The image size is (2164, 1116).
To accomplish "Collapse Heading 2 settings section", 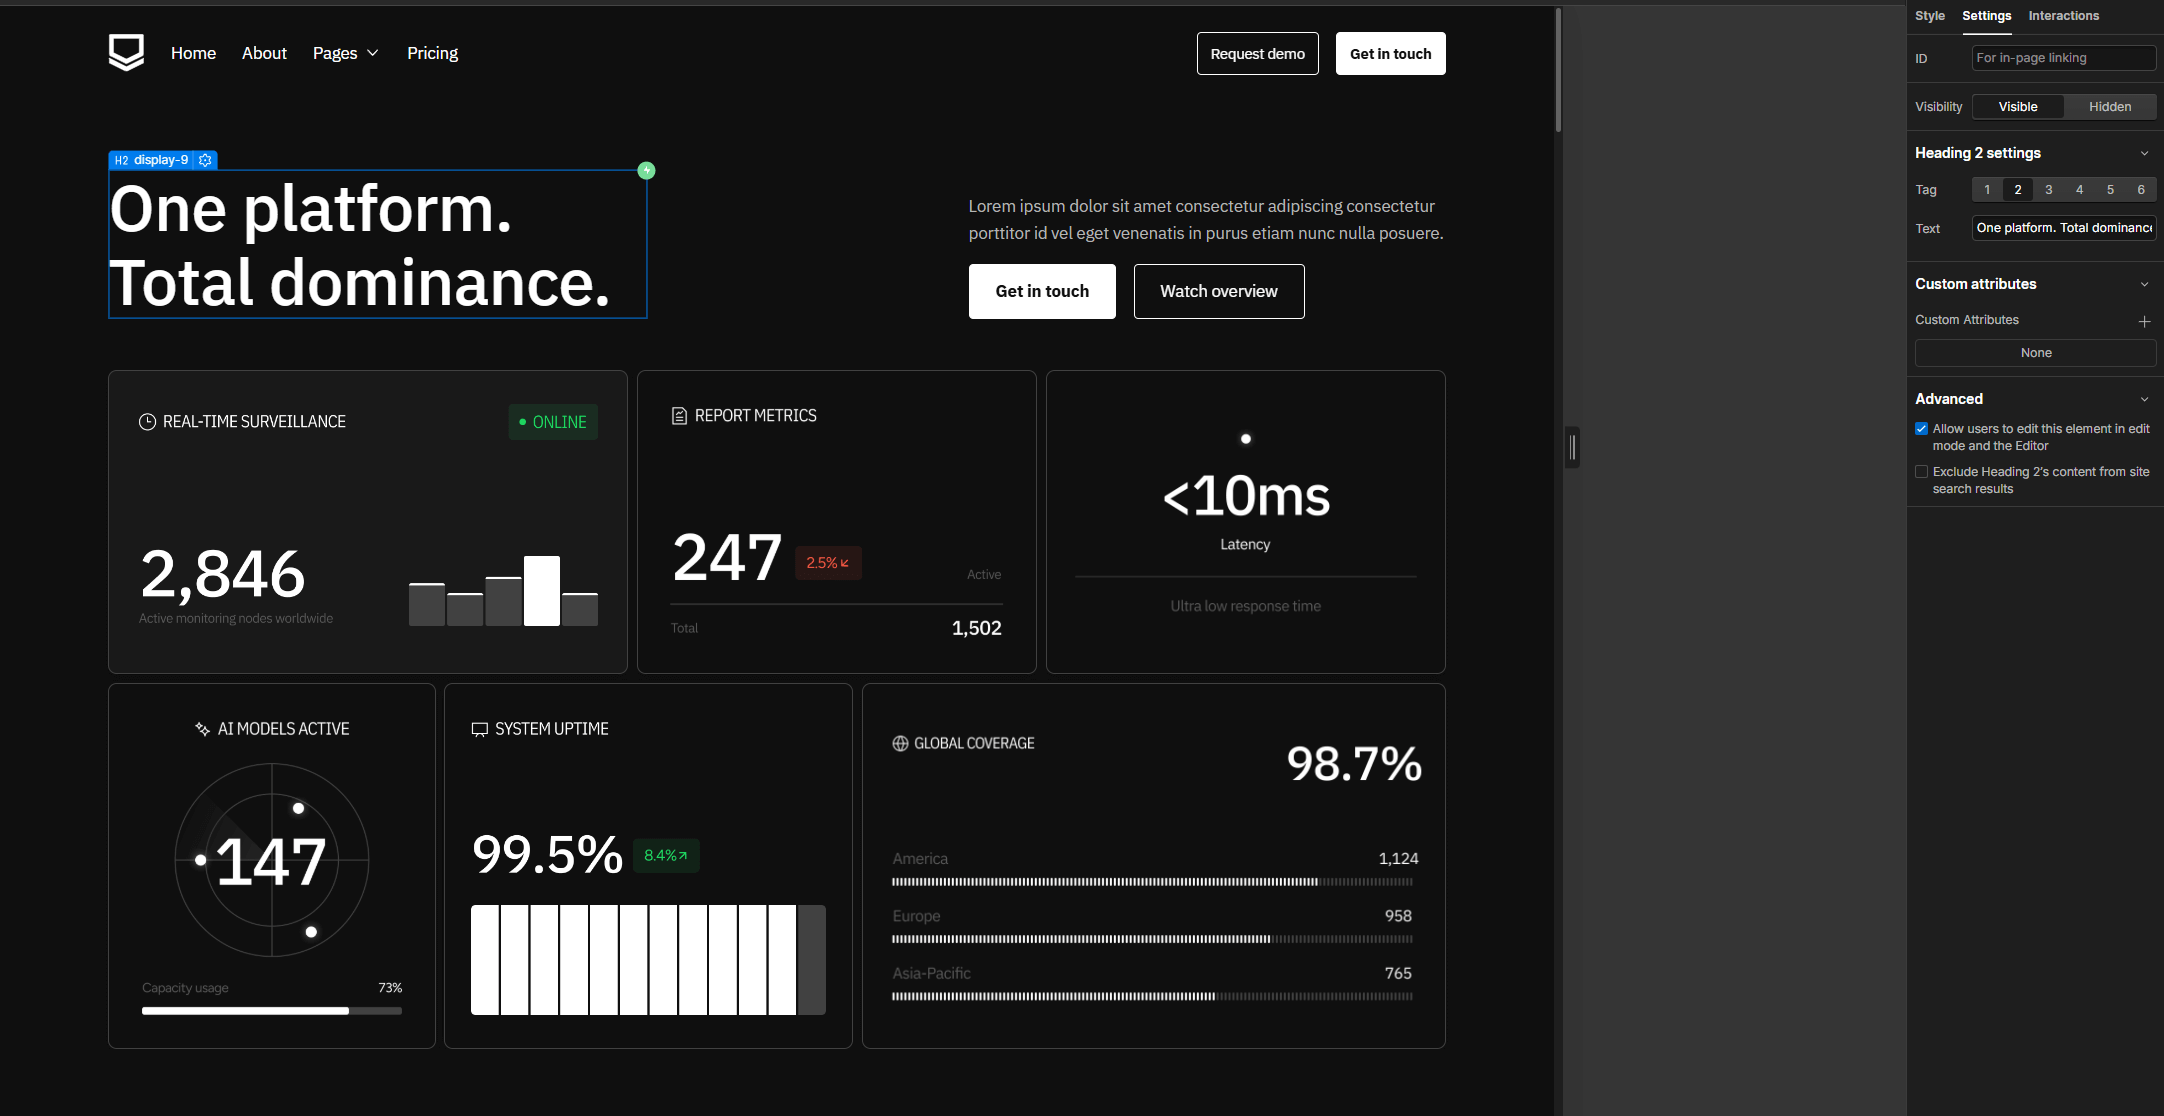I will (x=2144, y=154).
